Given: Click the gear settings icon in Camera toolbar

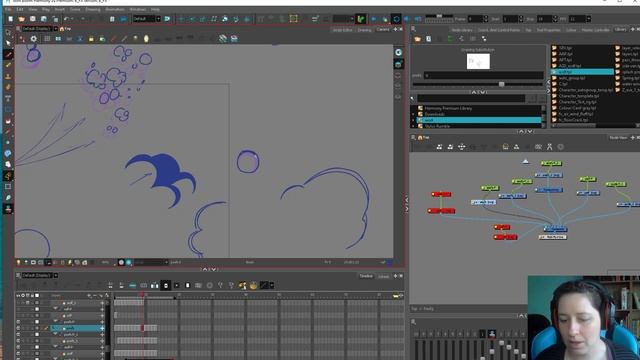Looking at the screenshot, I should (33, 39).
